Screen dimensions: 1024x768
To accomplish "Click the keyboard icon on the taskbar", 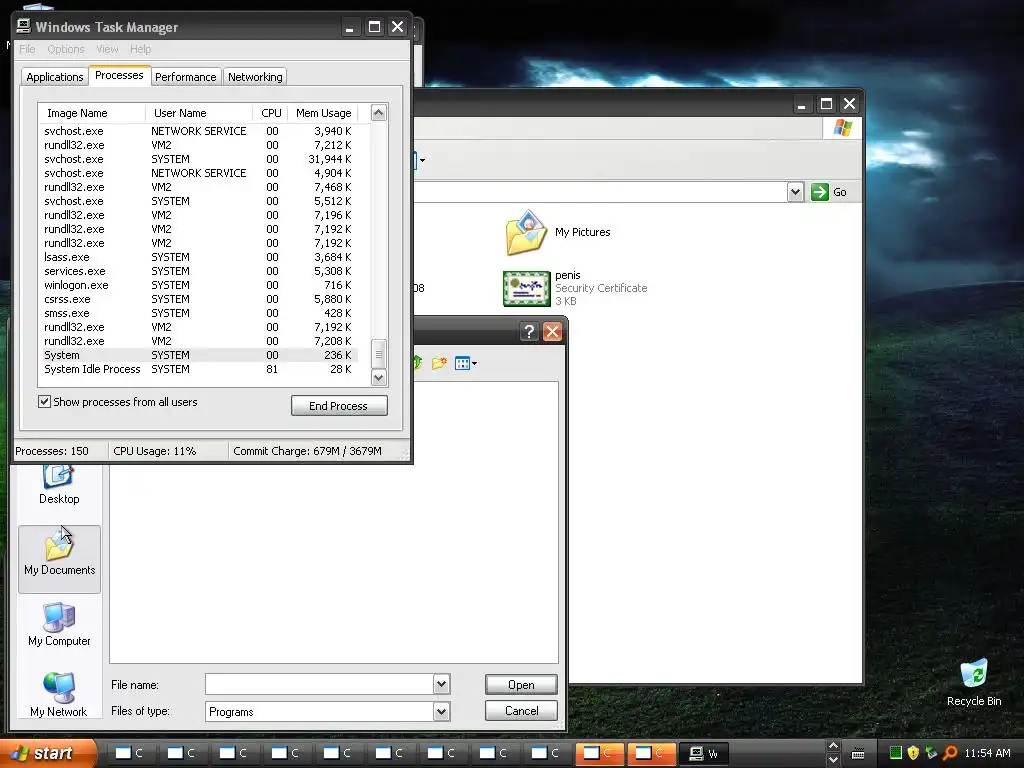I will coord(858,754).
